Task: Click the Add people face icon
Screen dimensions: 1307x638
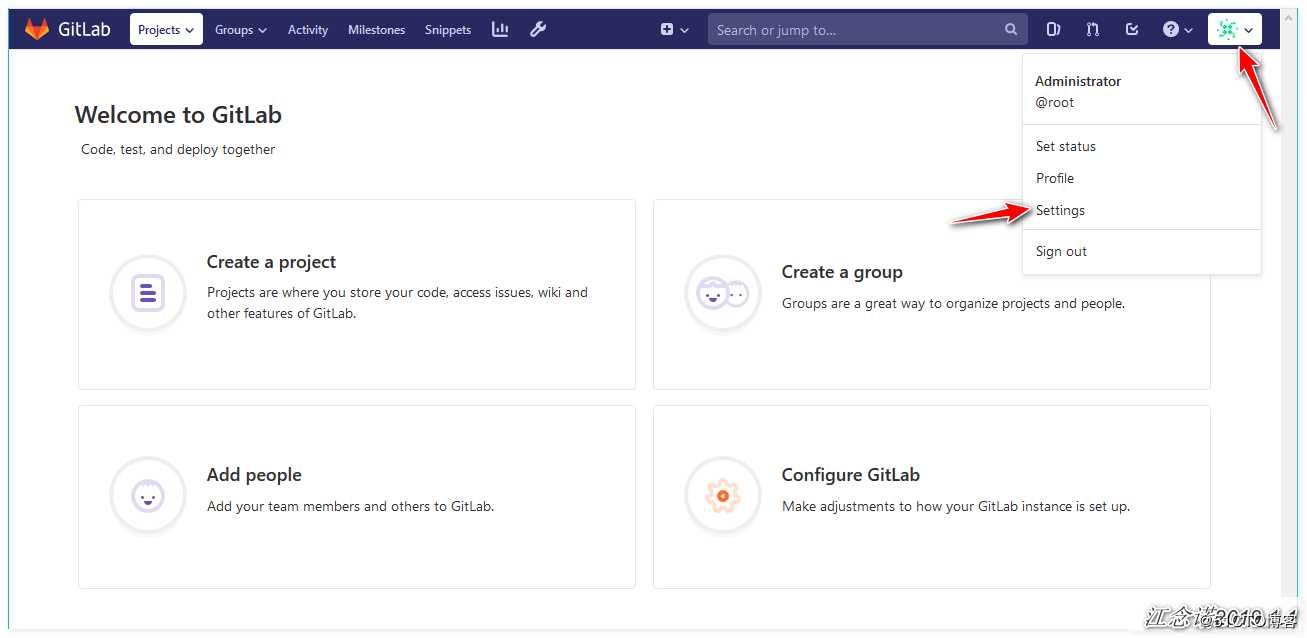Action: 148,495
